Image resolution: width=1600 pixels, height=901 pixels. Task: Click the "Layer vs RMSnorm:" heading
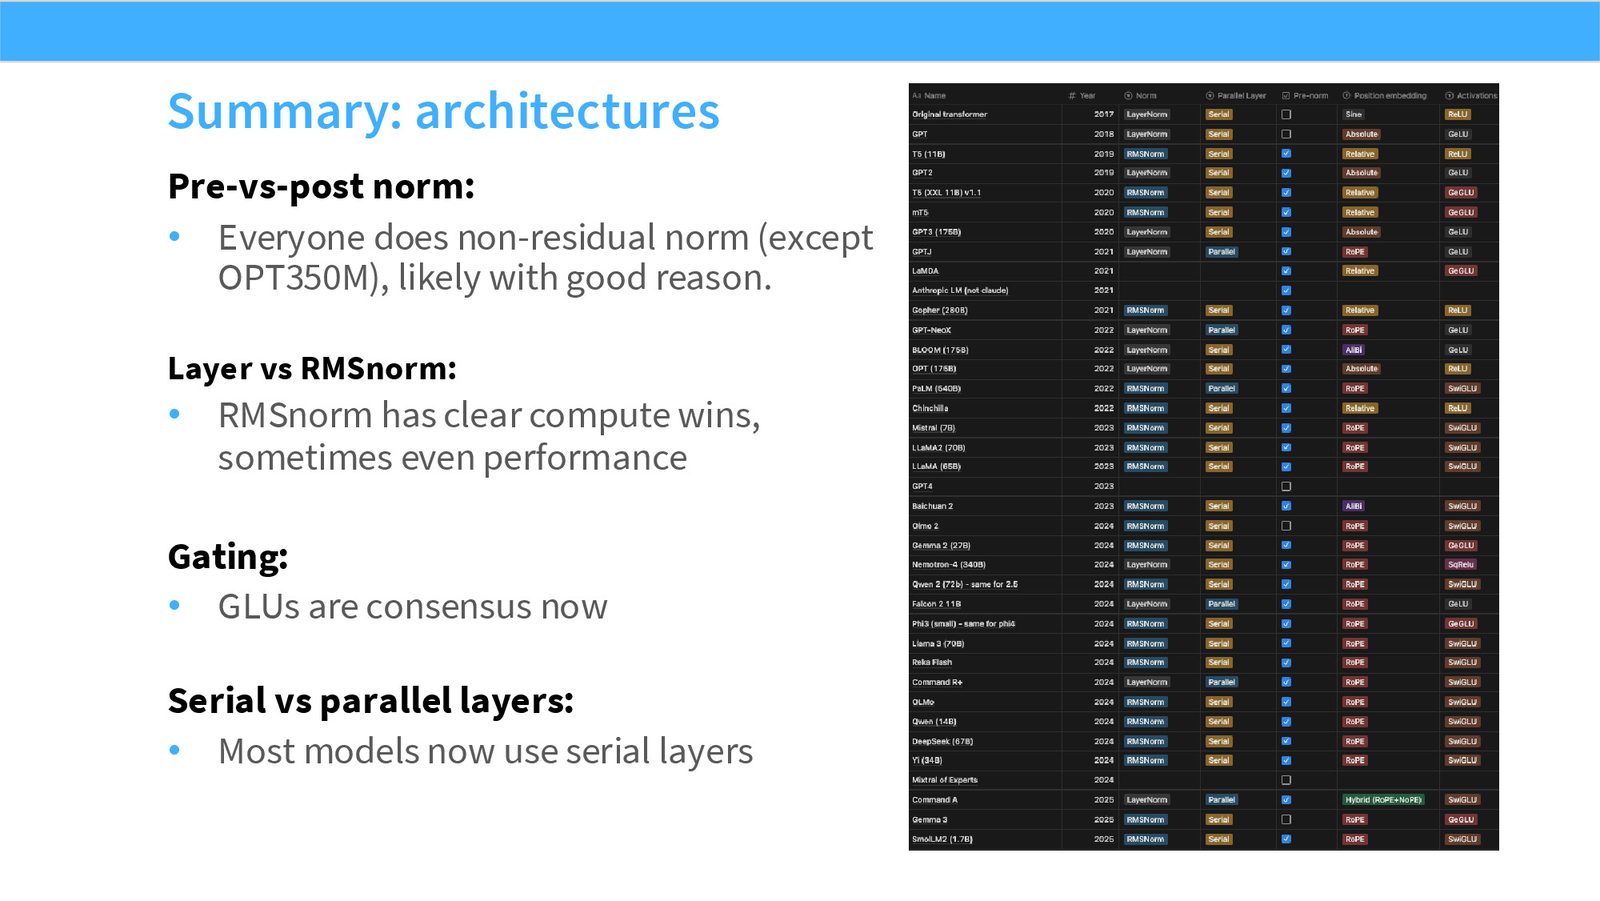tap(312, 369)
